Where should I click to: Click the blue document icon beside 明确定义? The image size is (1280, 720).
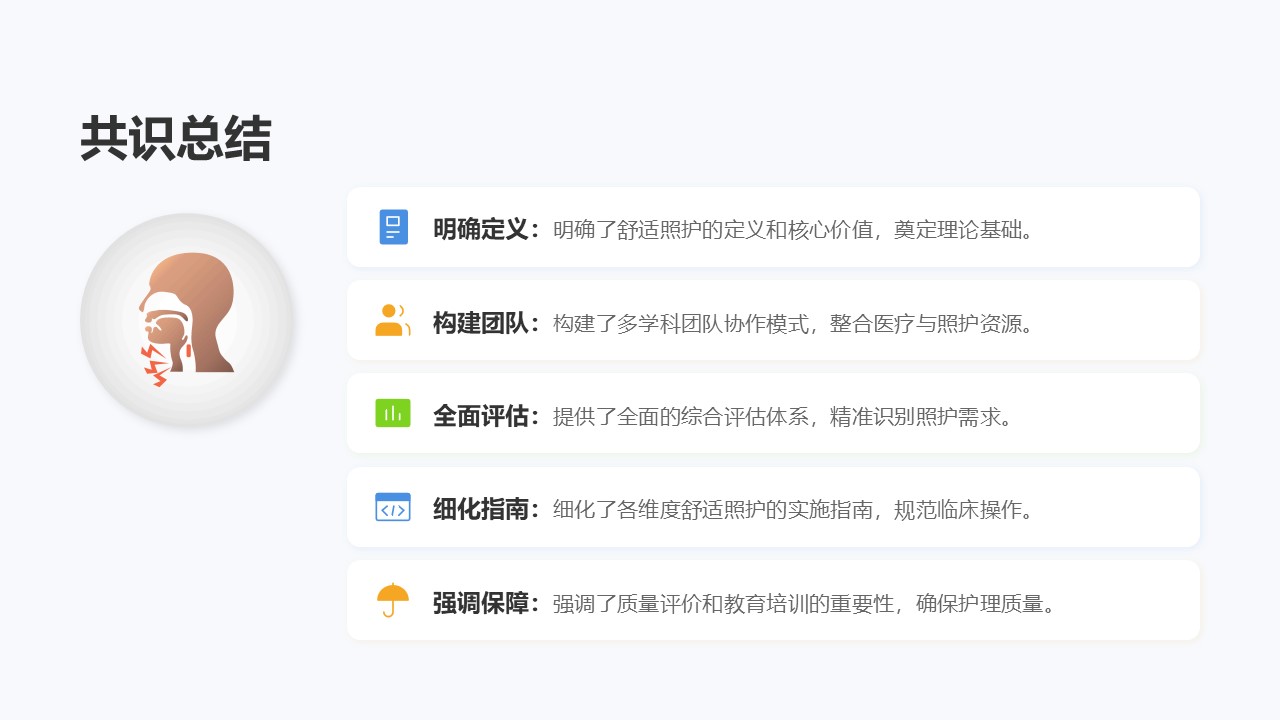pos(393,227)
